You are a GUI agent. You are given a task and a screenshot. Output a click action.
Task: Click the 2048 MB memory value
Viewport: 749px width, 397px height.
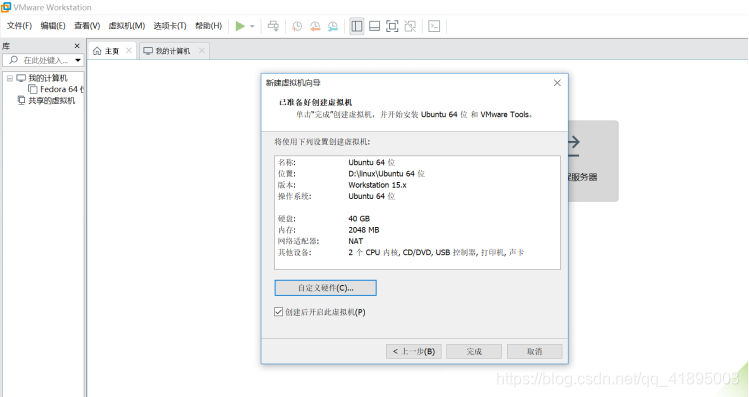(364, 230)
